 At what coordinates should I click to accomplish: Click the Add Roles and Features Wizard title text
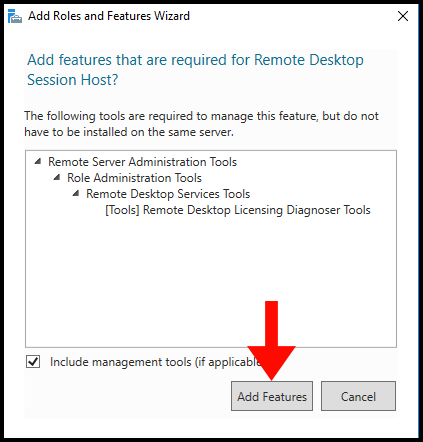(x=109, y=16)
